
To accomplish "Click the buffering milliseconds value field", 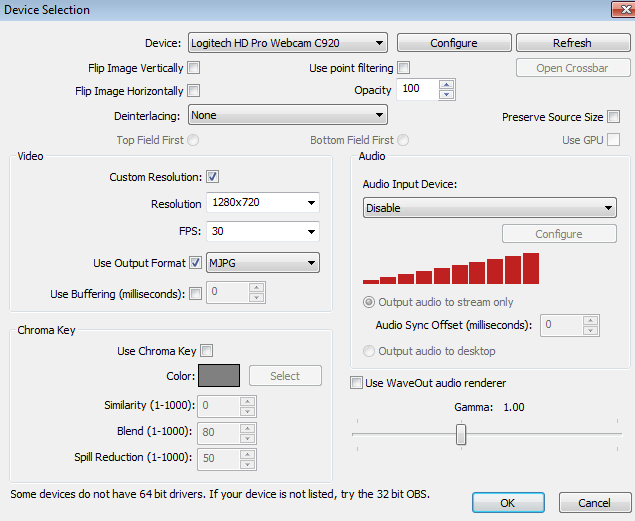I will 228,292.
